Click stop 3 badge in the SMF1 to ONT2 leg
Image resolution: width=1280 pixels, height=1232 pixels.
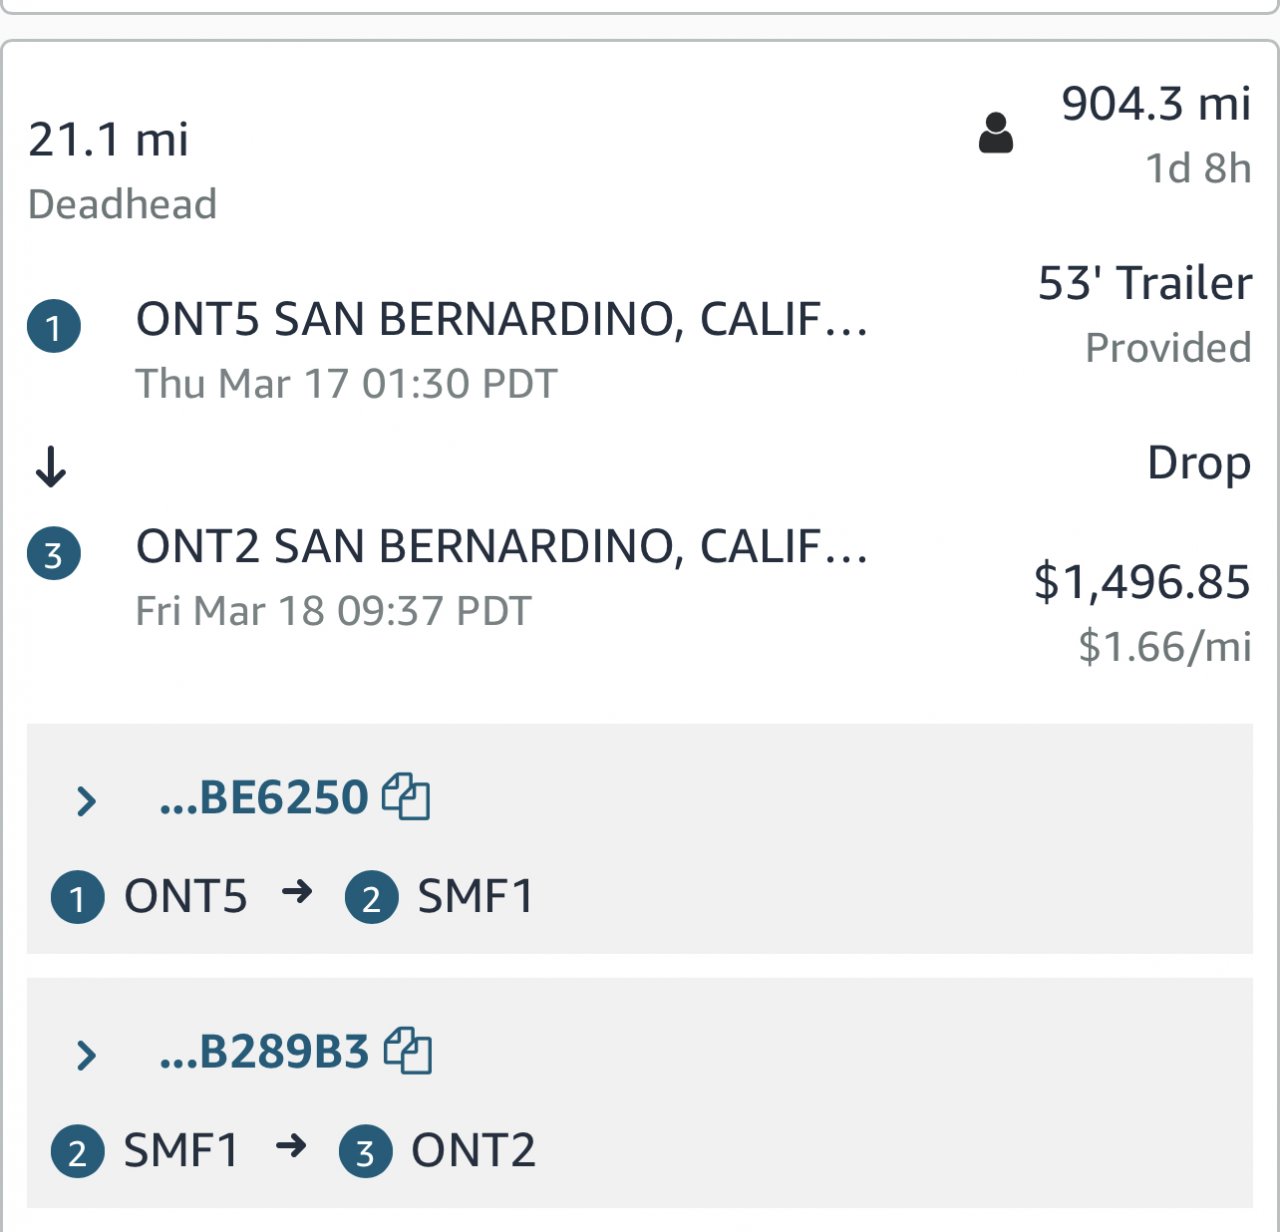[x=365, y=1151]
